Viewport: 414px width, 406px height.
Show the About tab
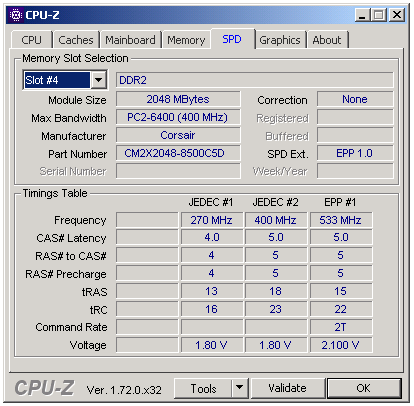327,40
